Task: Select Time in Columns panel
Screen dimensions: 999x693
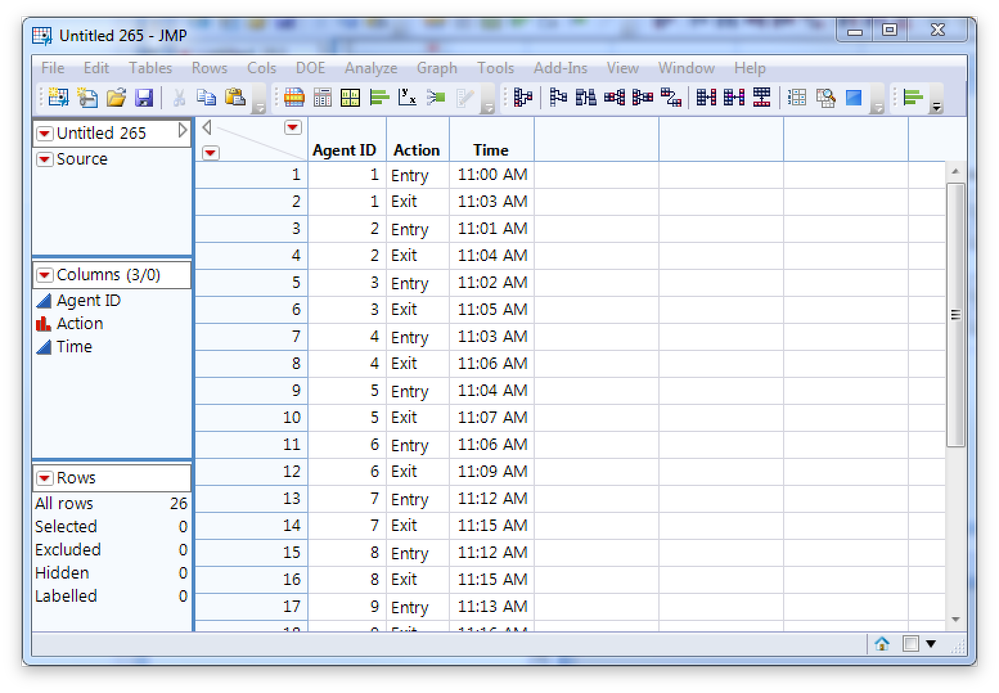Action: click(75, 347)
